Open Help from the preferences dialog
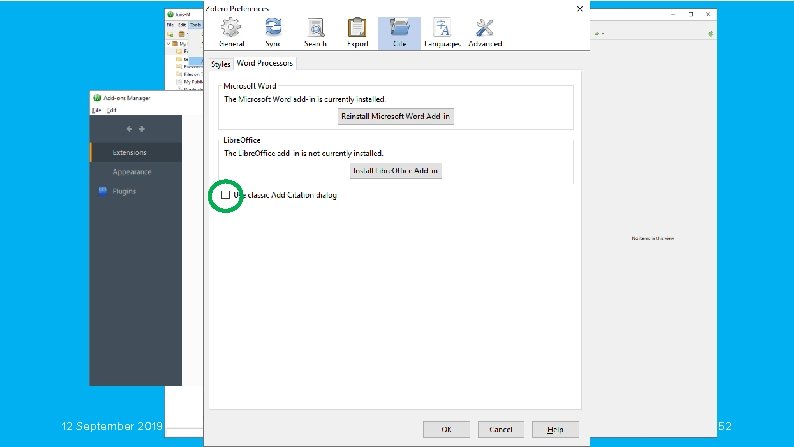The width and height of the screenshot is (794, 447). pos(555,429)
